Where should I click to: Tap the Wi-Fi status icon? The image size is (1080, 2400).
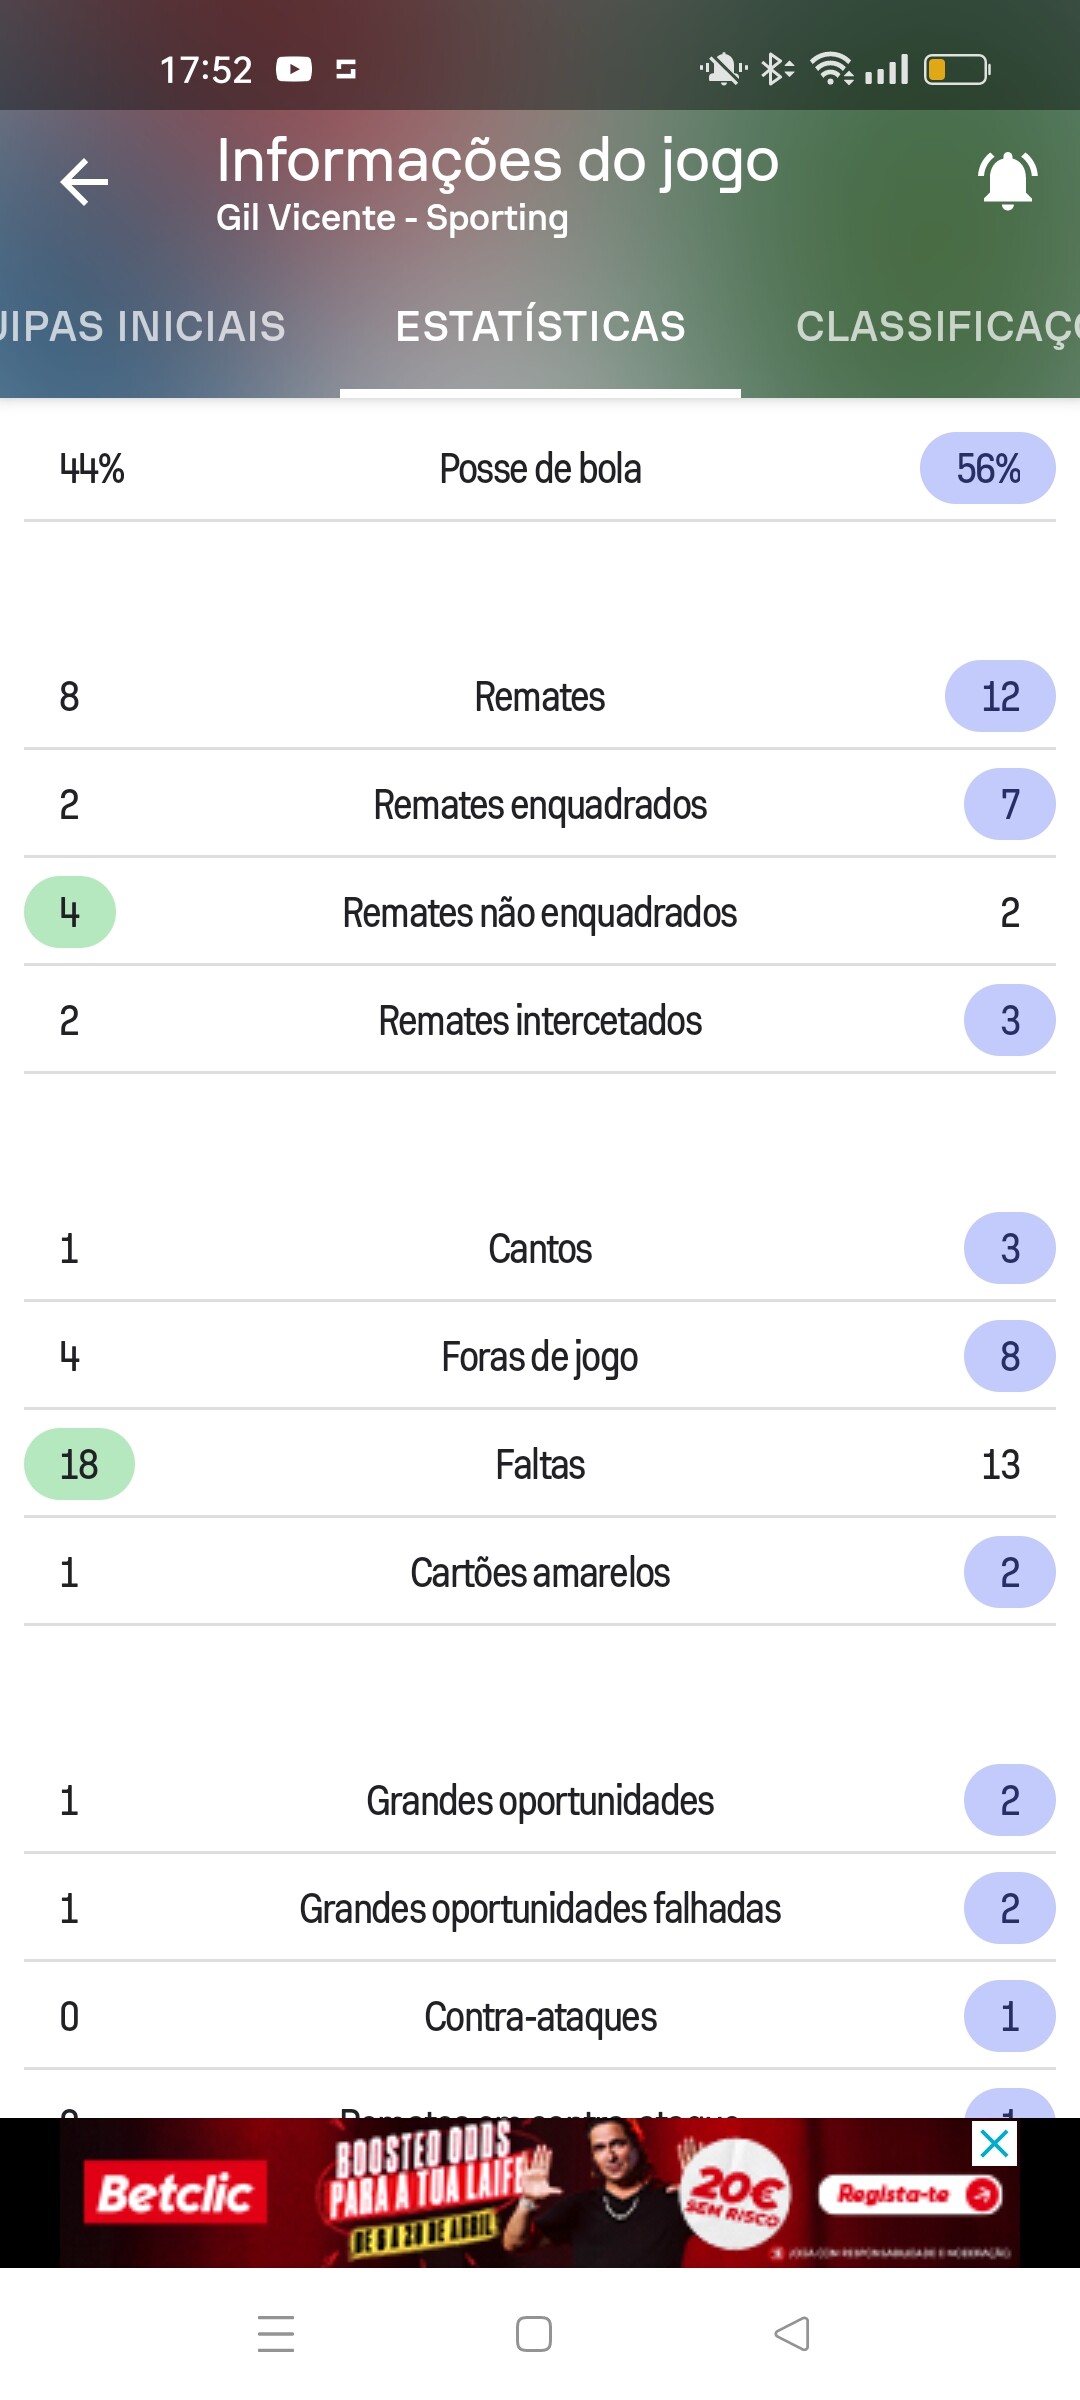tap(830, 69)
